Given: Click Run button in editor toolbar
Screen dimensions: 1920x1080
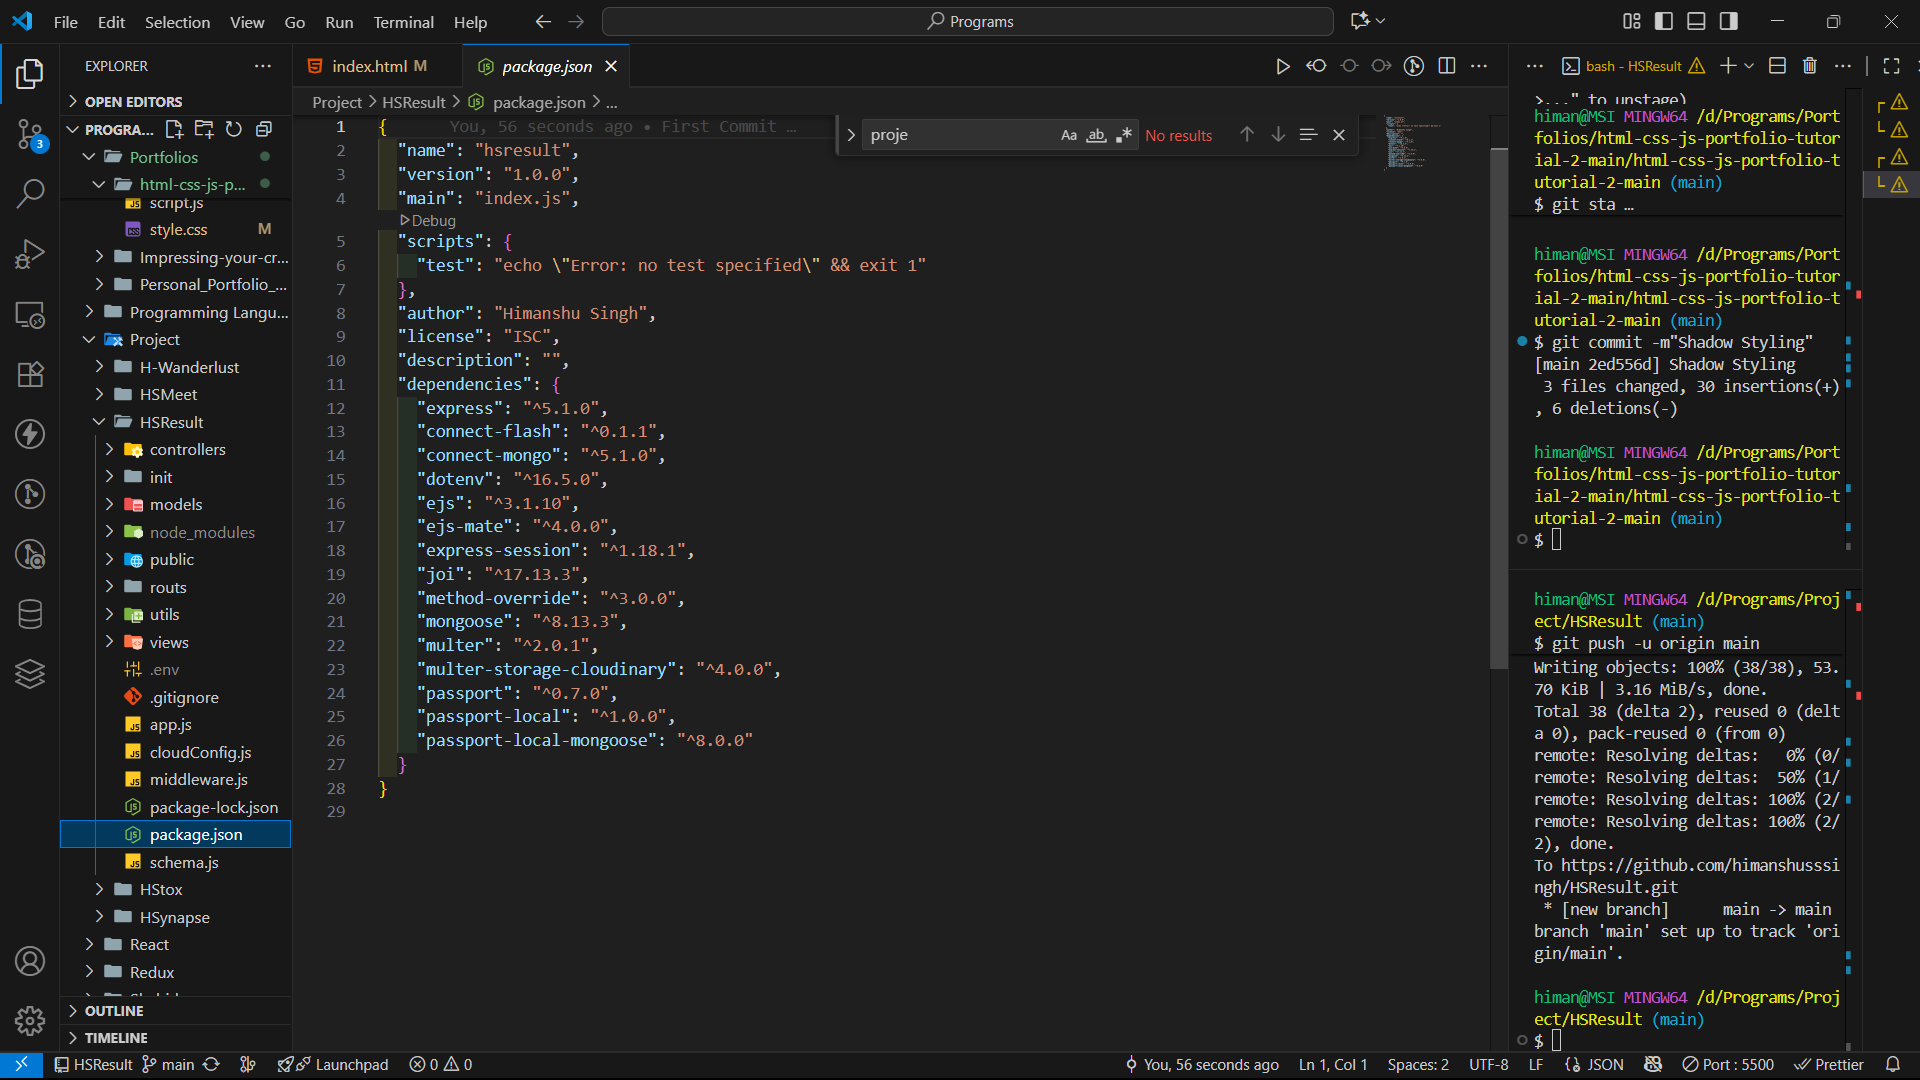Looking at the screenshot, I should (x=1282, y=66).
